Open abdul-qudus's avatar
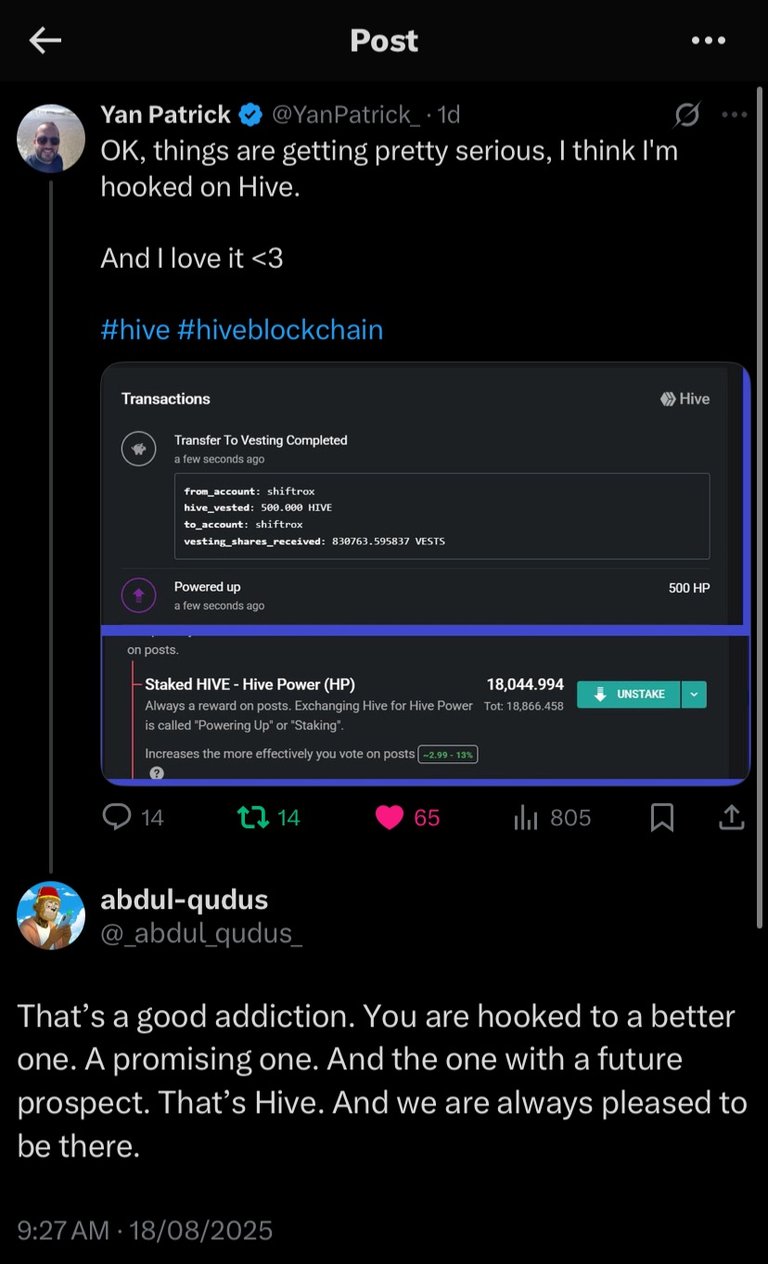Image resolution: width=768 pixels, height=1264 pixels. [51, 915]
